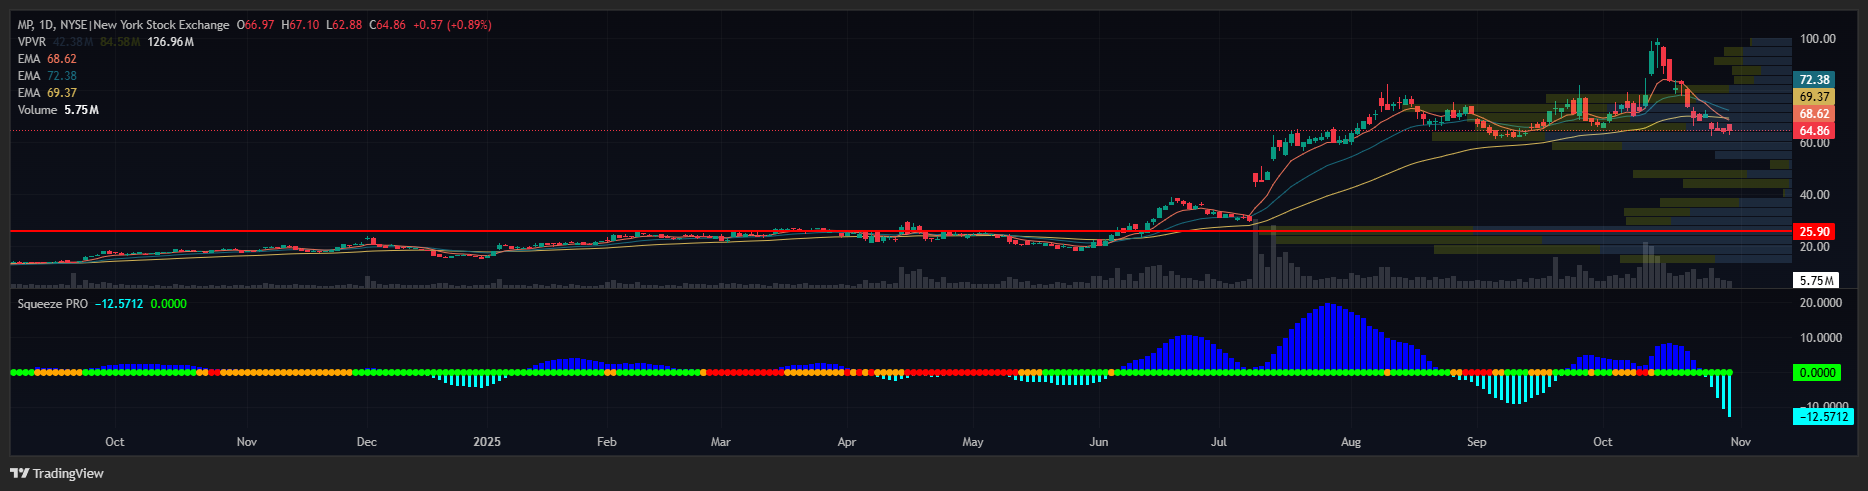Click the green 0.0000 Squeeze label

tap(1816, 373)
